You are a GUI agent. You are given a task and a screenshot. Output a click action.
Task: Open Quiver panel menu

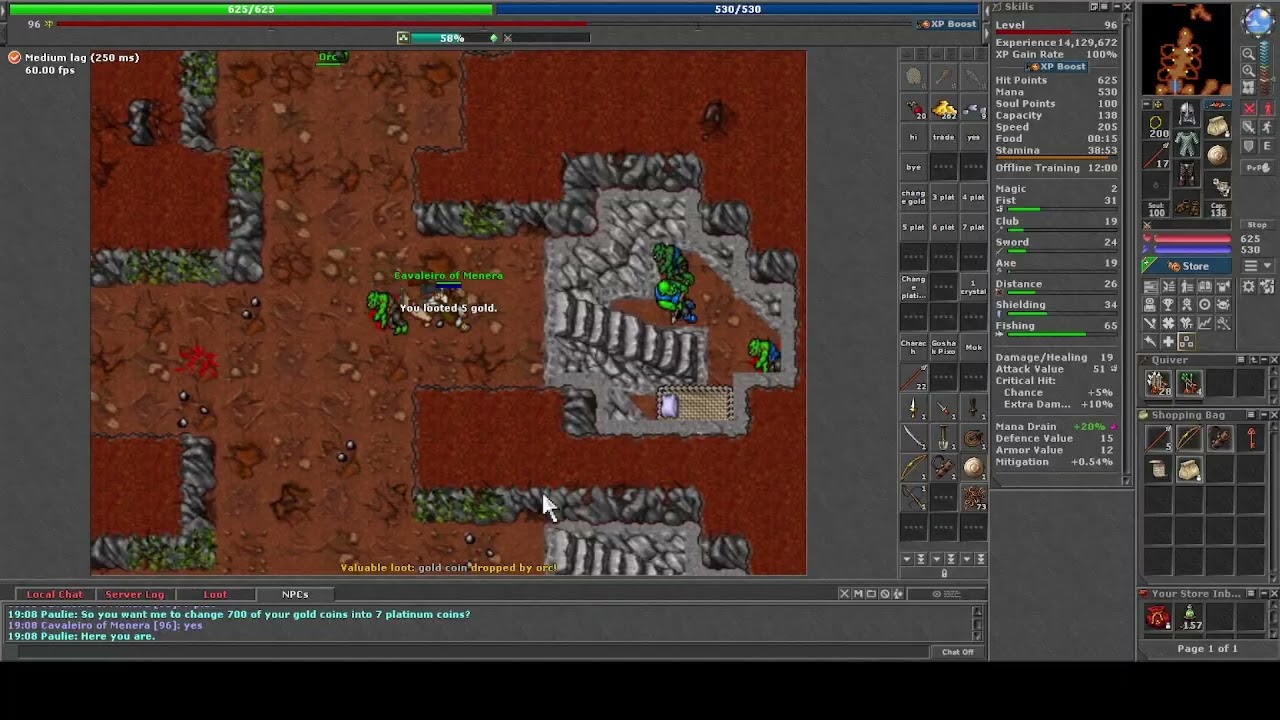(1241, 360)
